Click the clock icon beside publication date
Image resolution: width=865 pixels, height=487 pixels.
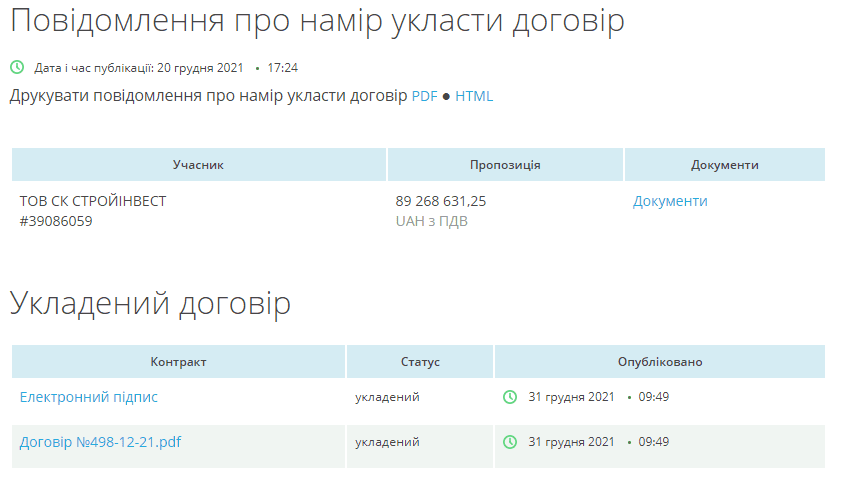[x=17, y=68]
